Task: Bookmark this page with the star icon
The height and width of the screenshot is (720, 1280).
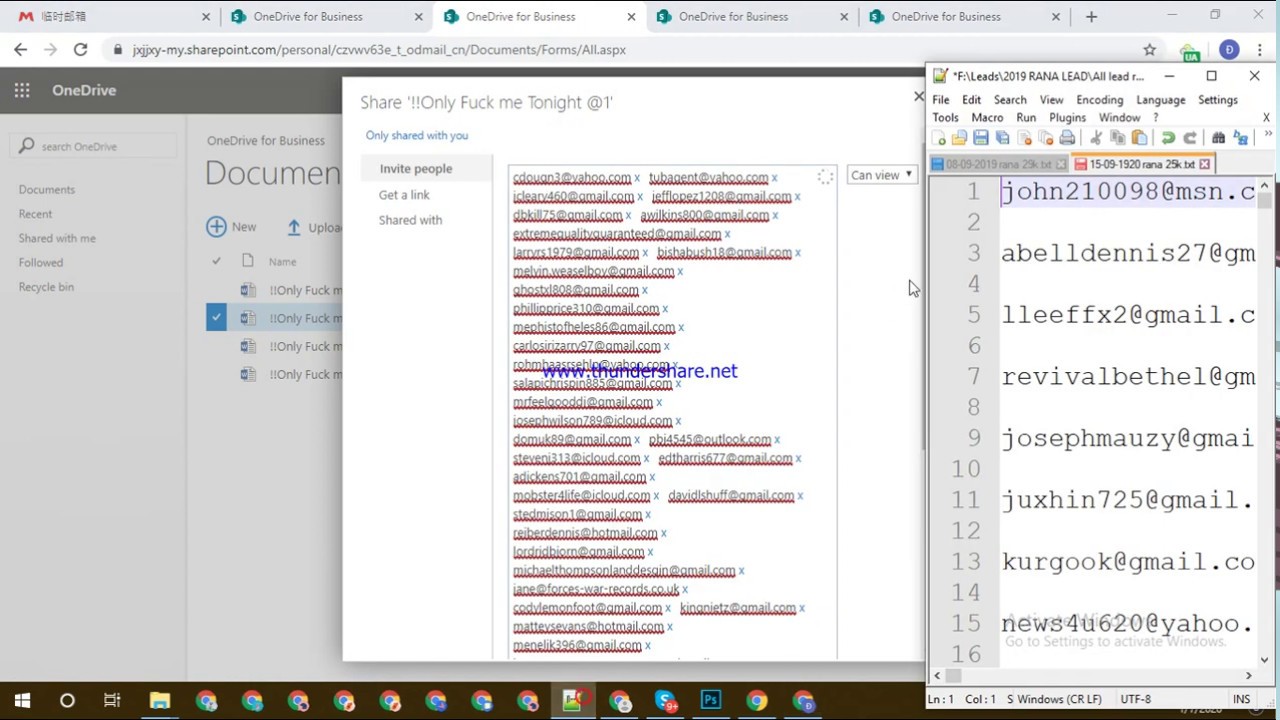Action: [x=1150, y=49]
